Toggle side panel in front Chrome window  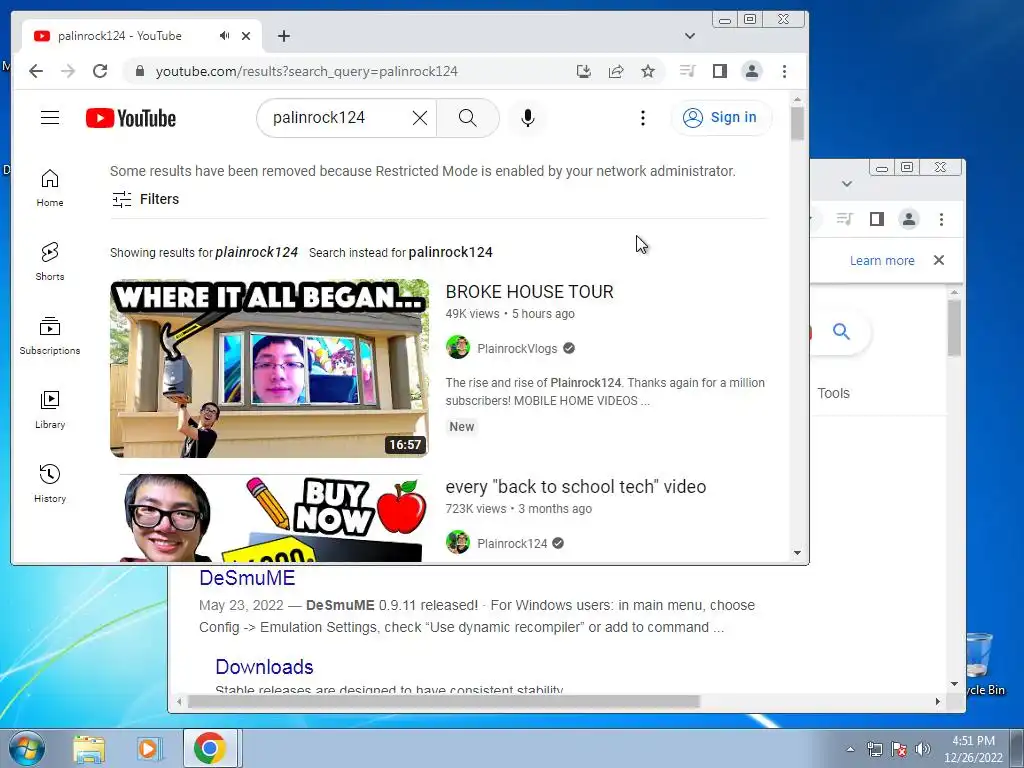click(x=720, y=71)
